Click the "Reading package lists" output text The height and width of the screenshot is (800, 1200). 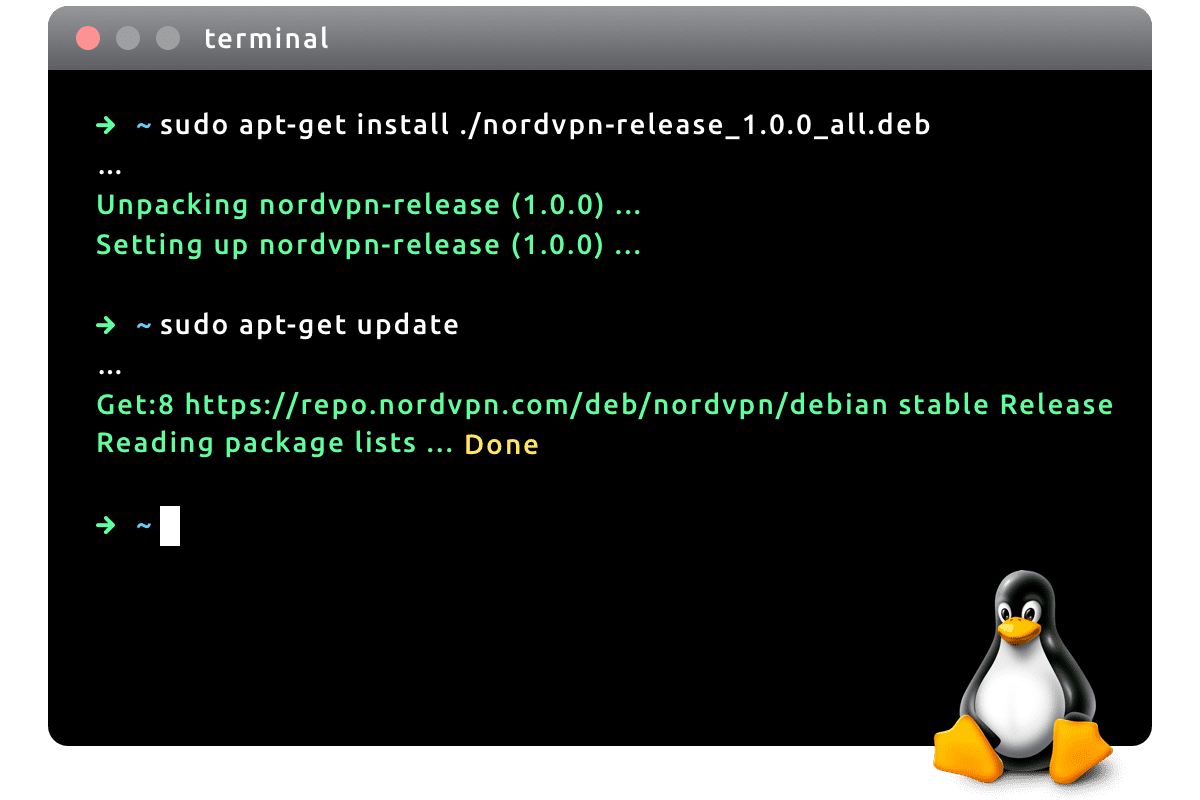256,444
